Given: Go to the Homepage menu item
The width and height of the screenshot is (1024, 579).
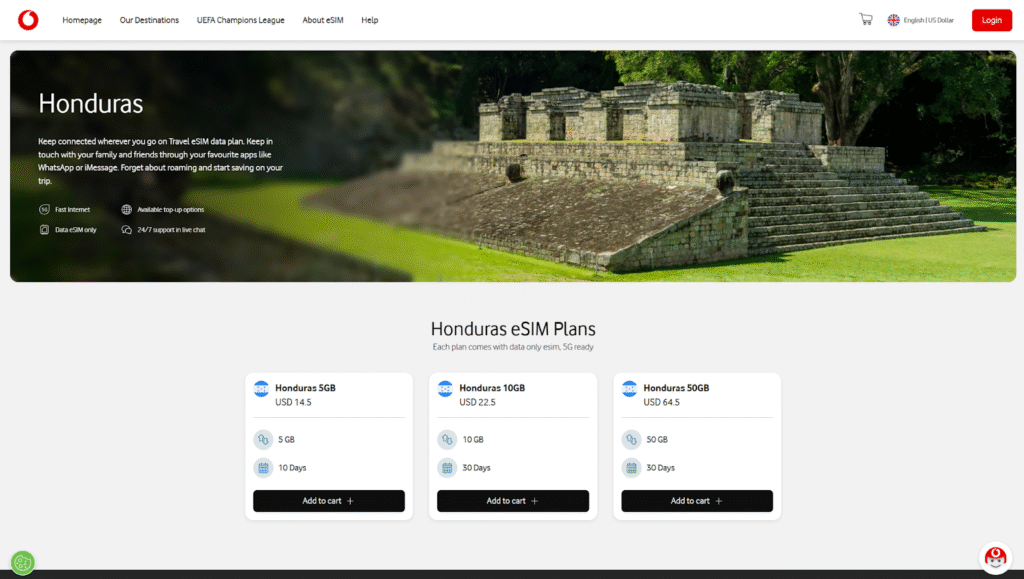Looking at the screenshot, I should click(81, 19).
